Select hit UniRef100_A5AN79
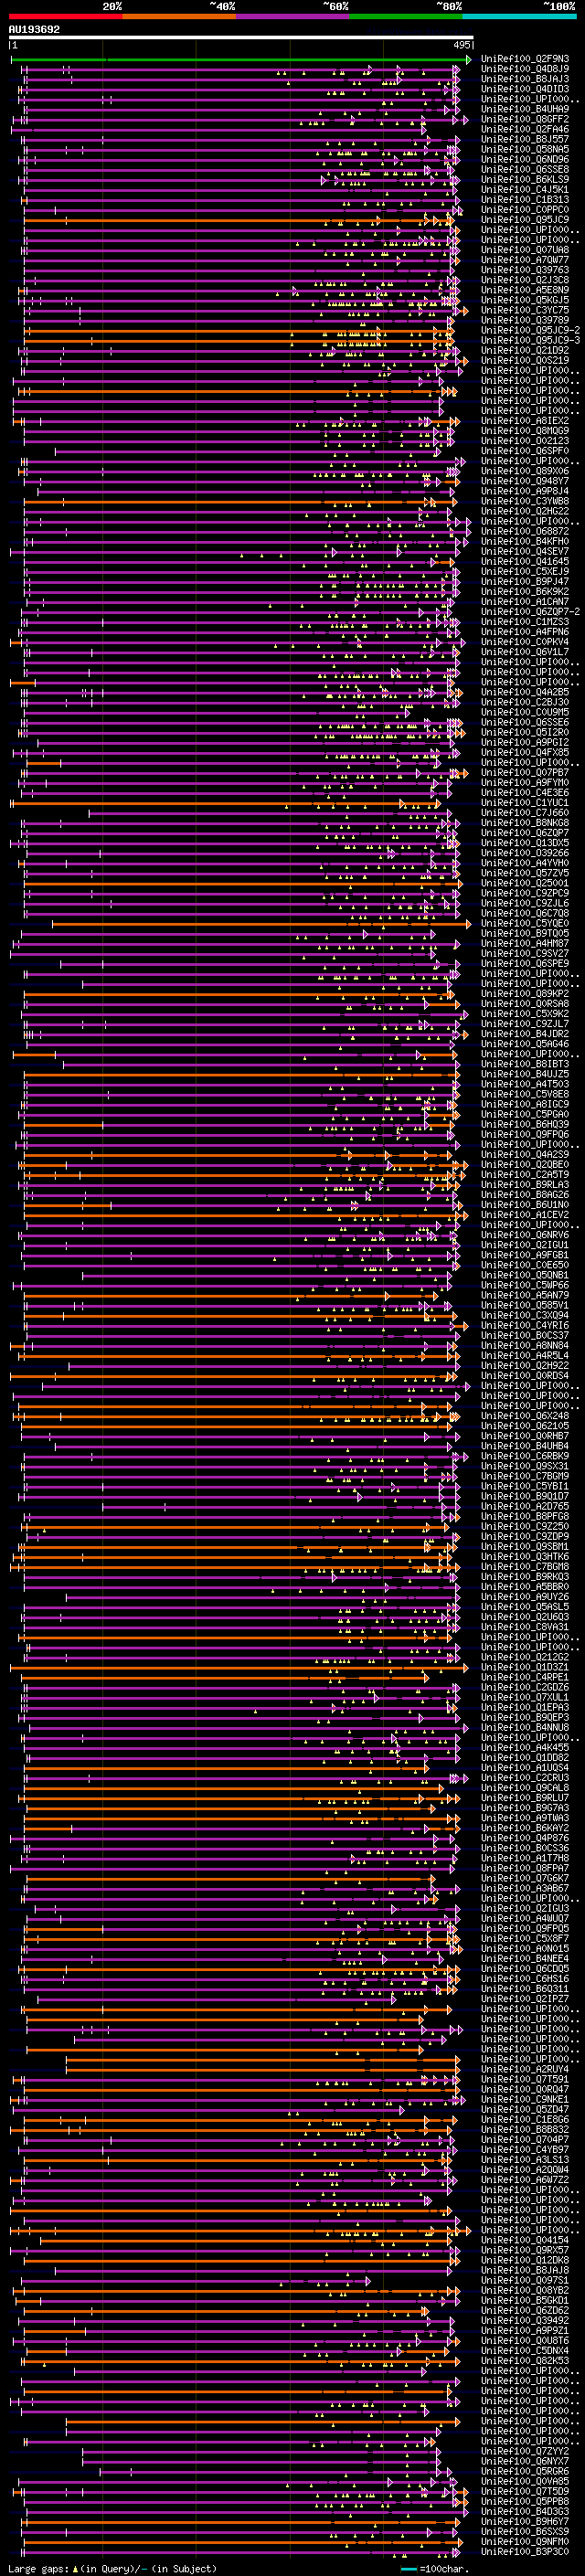The height and width of the screenshot is (2576, 585). (525, 1295)
